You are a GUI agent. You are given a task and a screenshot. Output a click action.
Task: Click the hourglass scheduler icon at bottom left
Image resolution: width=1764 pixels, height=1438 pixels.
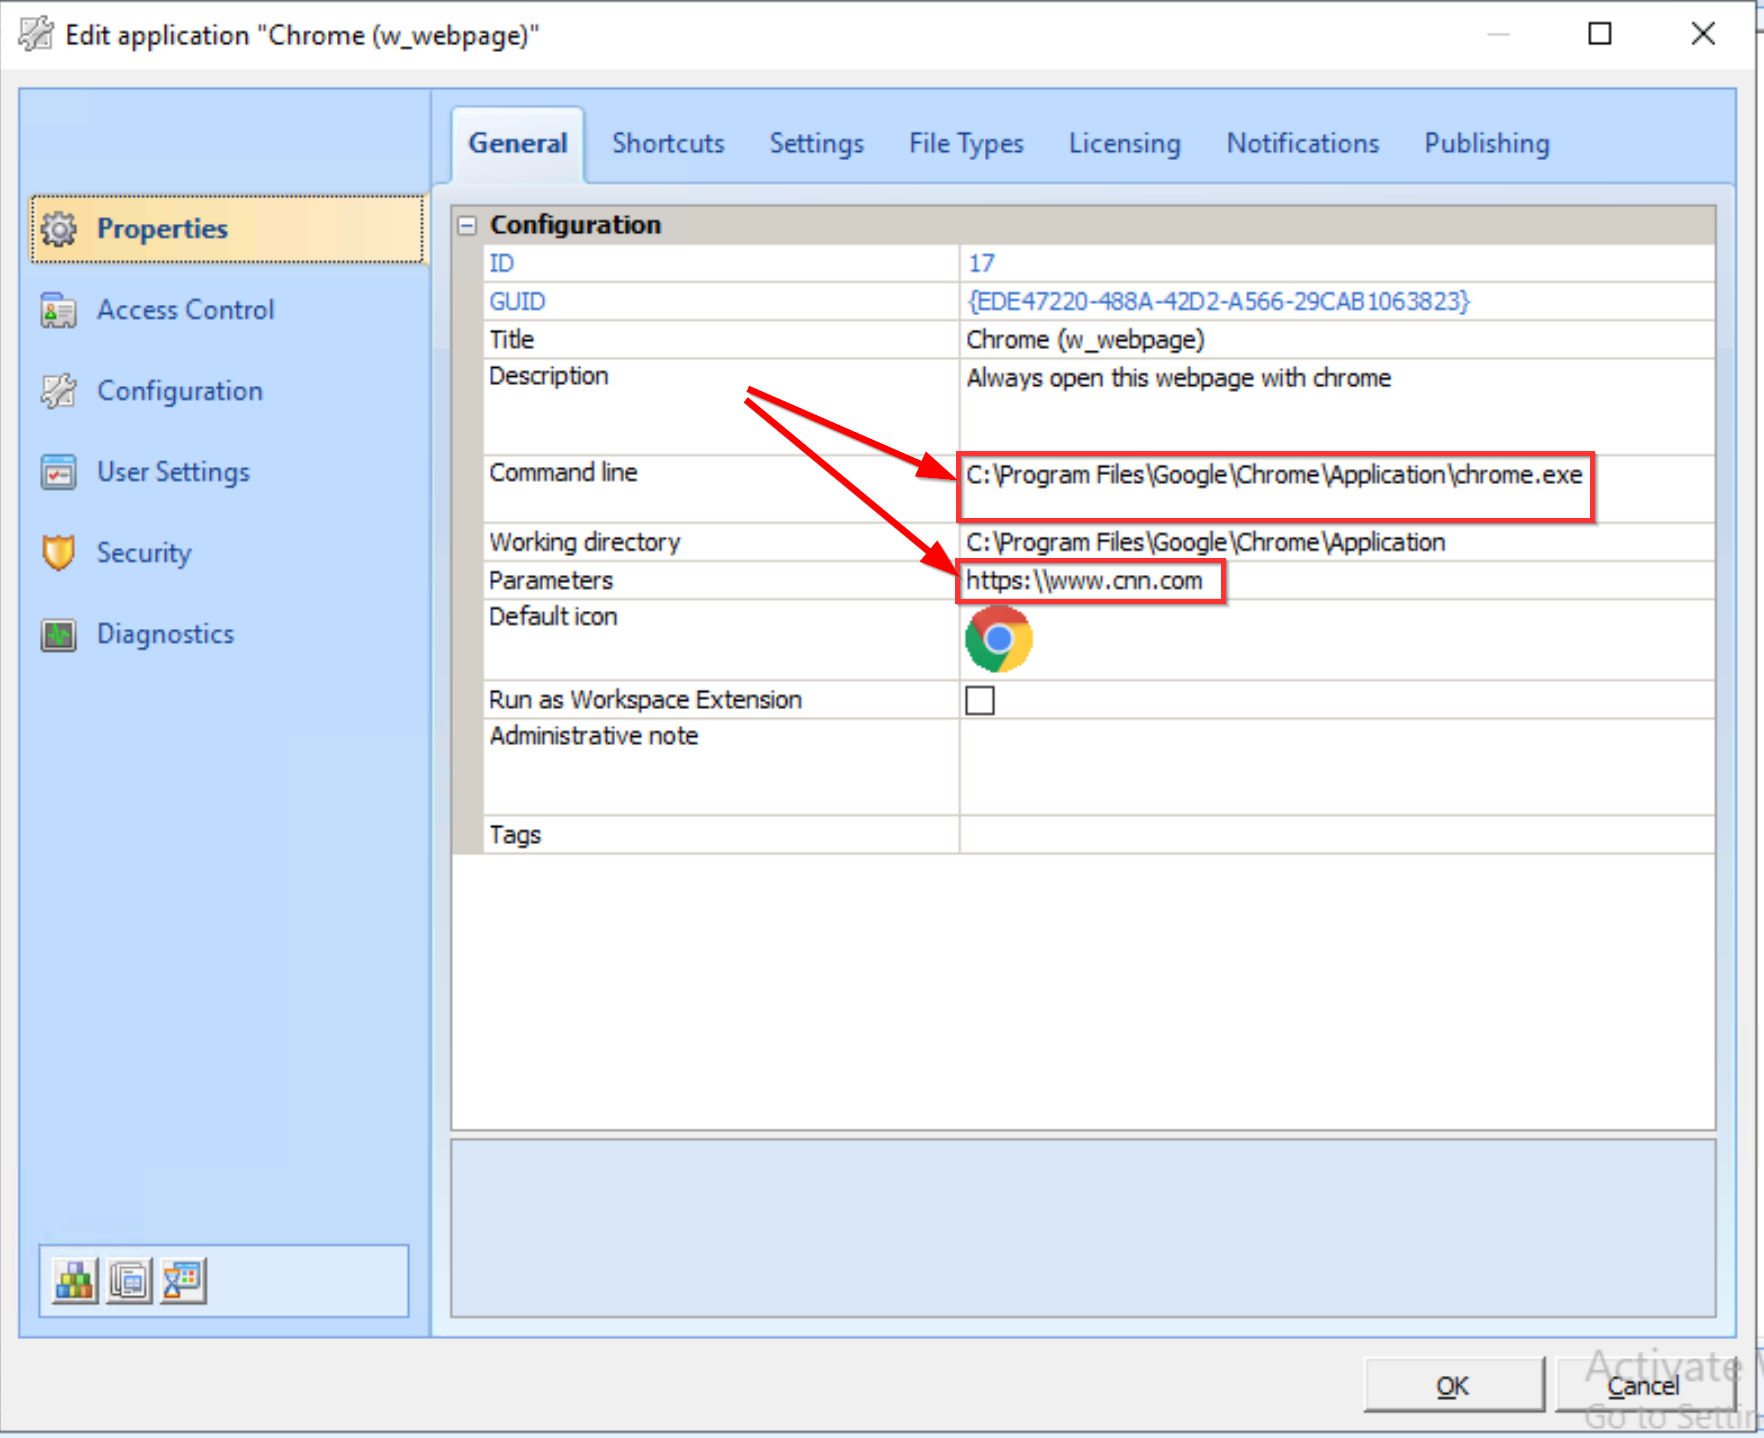(x=182, y=1280)
